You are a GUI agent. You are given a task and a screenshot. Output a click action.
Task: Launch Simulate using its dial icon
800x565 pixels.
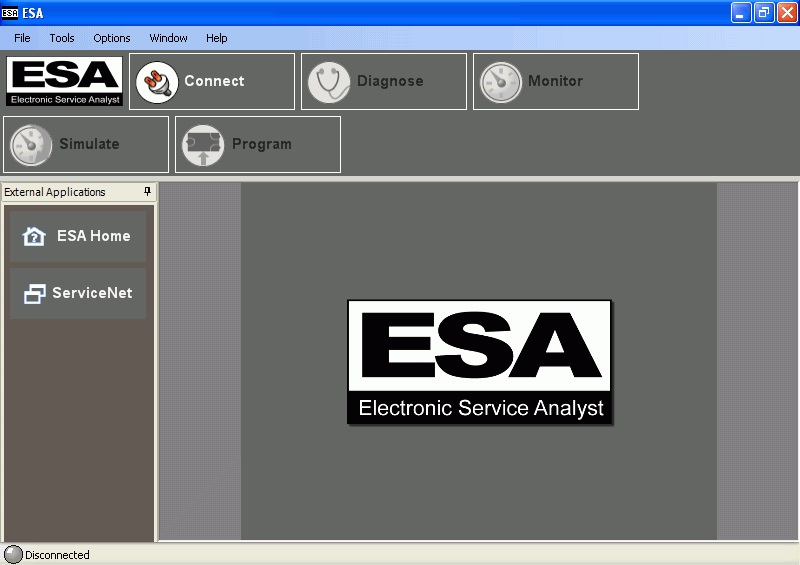coord(31,145)
